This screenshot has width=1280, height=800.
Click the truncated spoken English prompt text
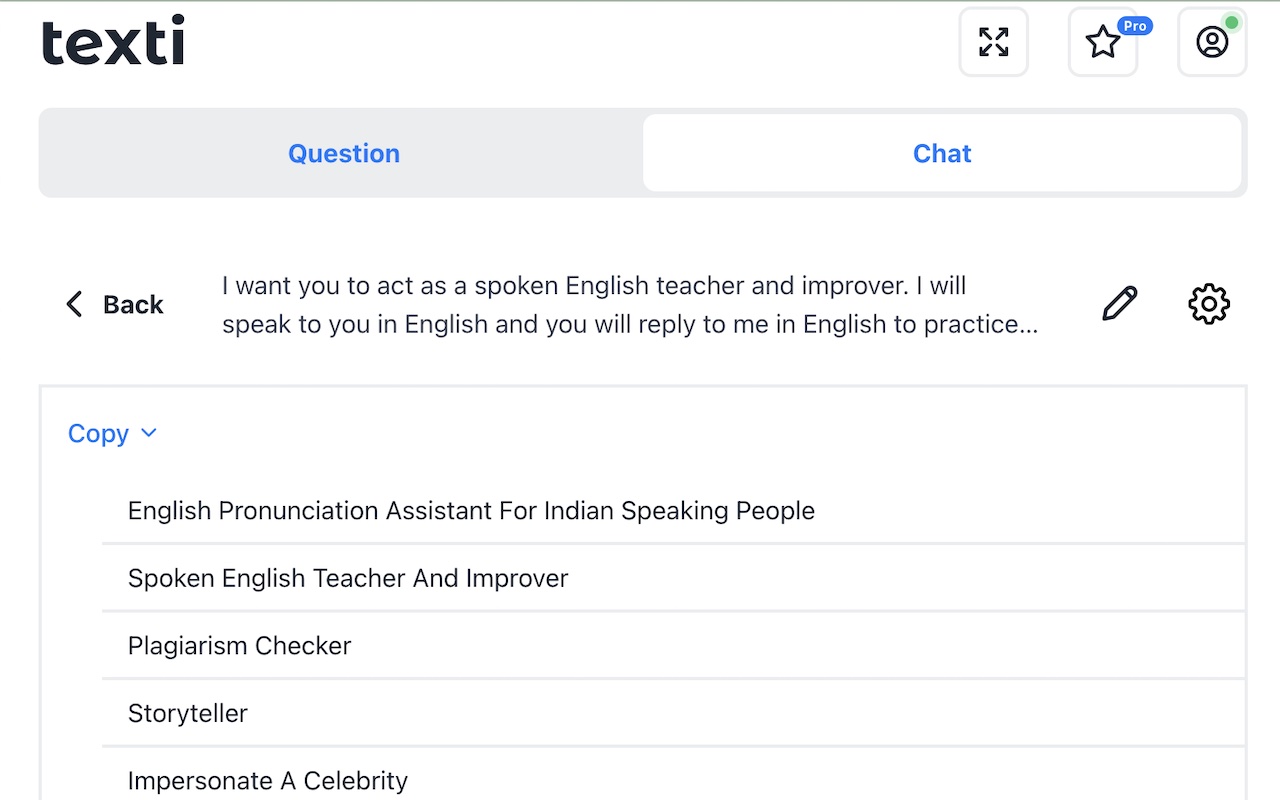point(630,305)
